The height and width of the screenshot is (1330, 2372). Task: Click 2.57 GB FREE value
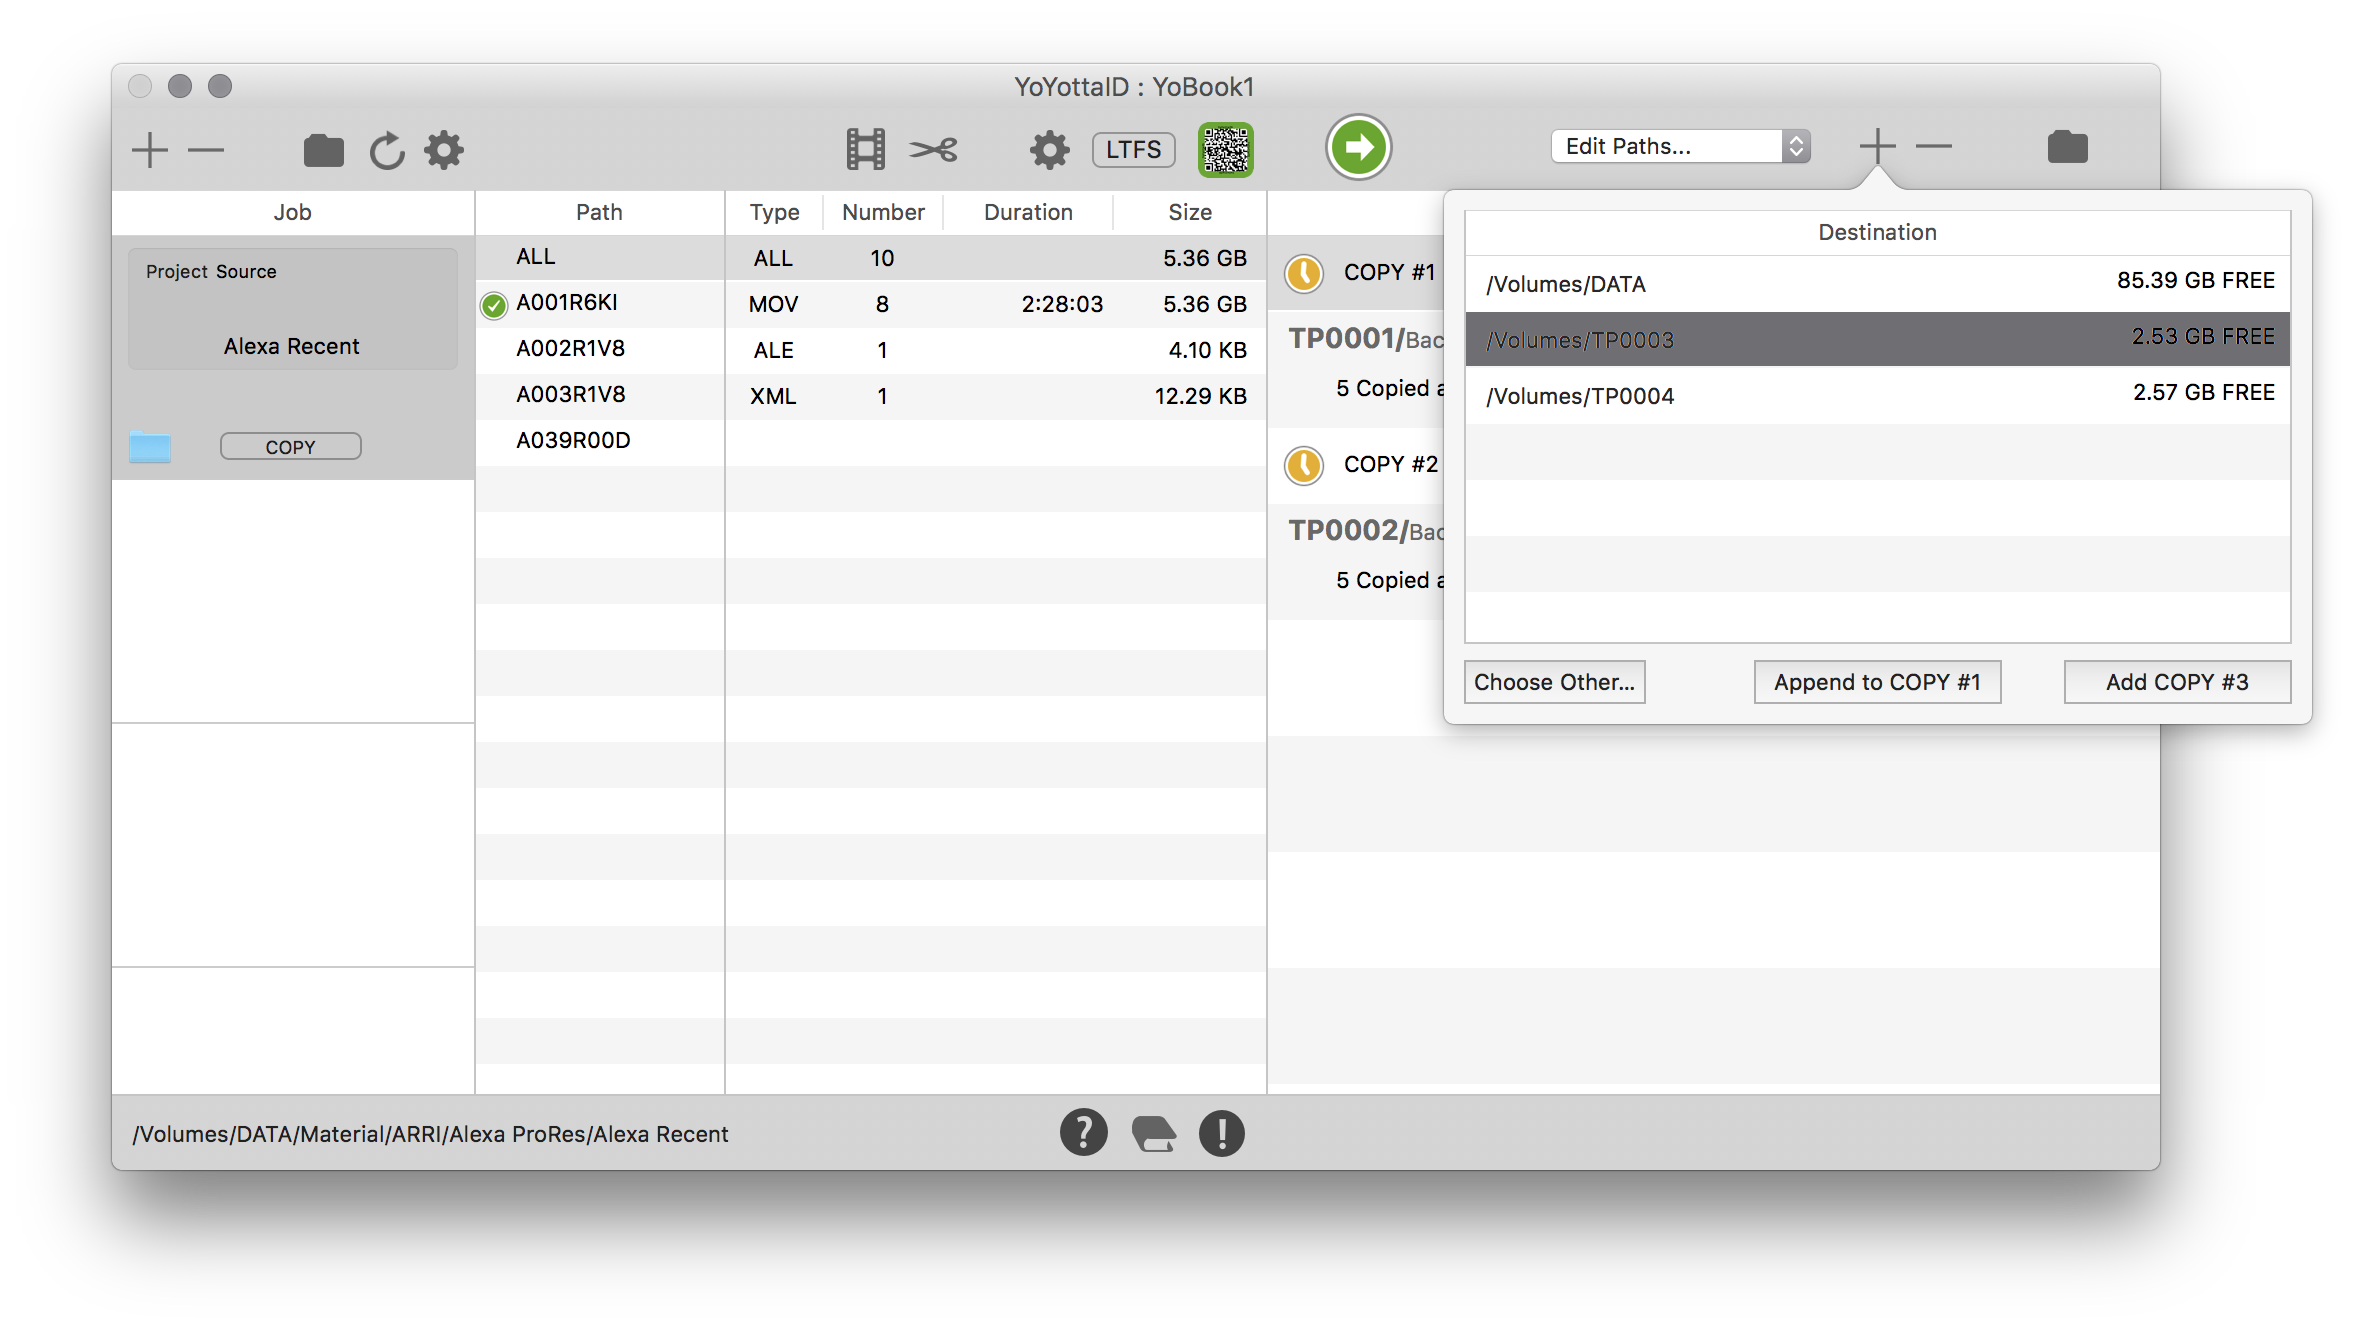[x=2203, y=392]
